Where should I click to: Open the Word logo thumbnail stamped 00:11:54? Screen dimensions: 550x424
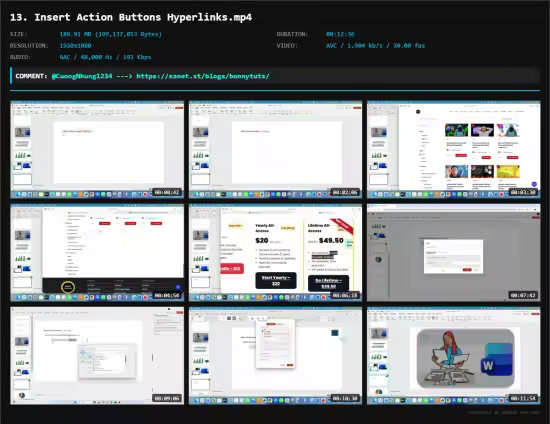point(454,356)
